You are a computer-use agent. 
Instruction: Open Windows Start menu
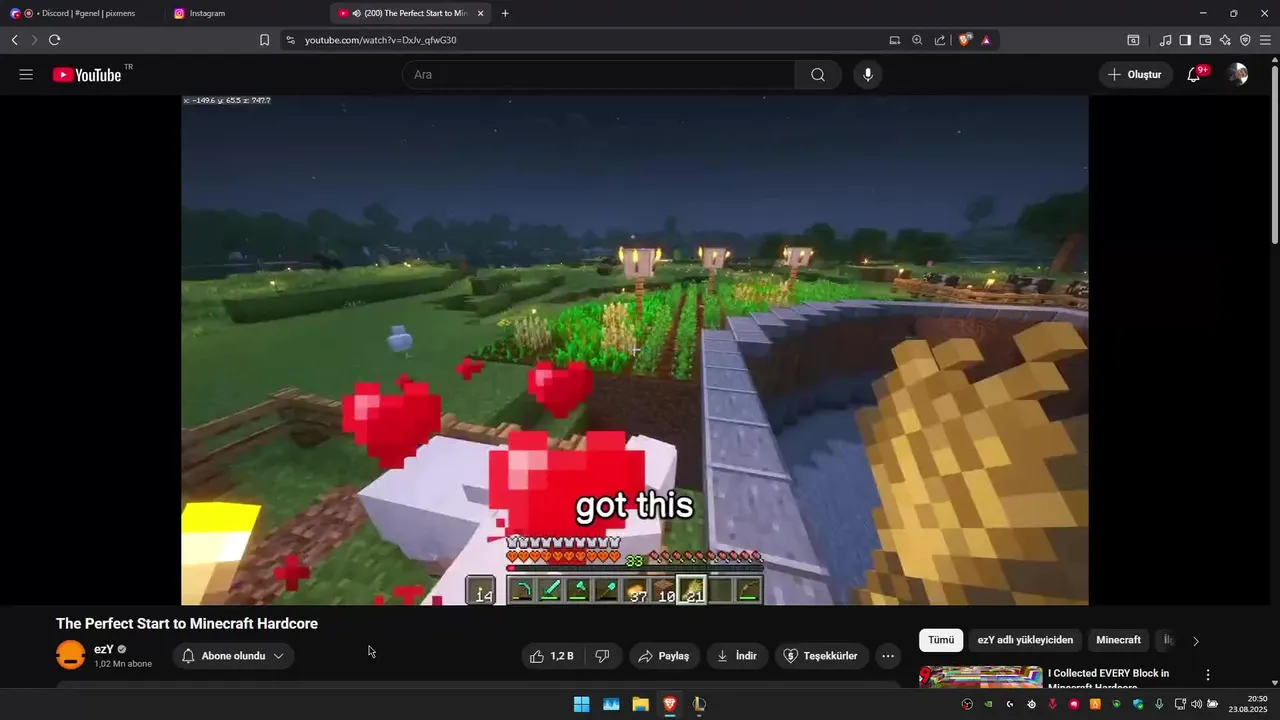pos(581,704)
